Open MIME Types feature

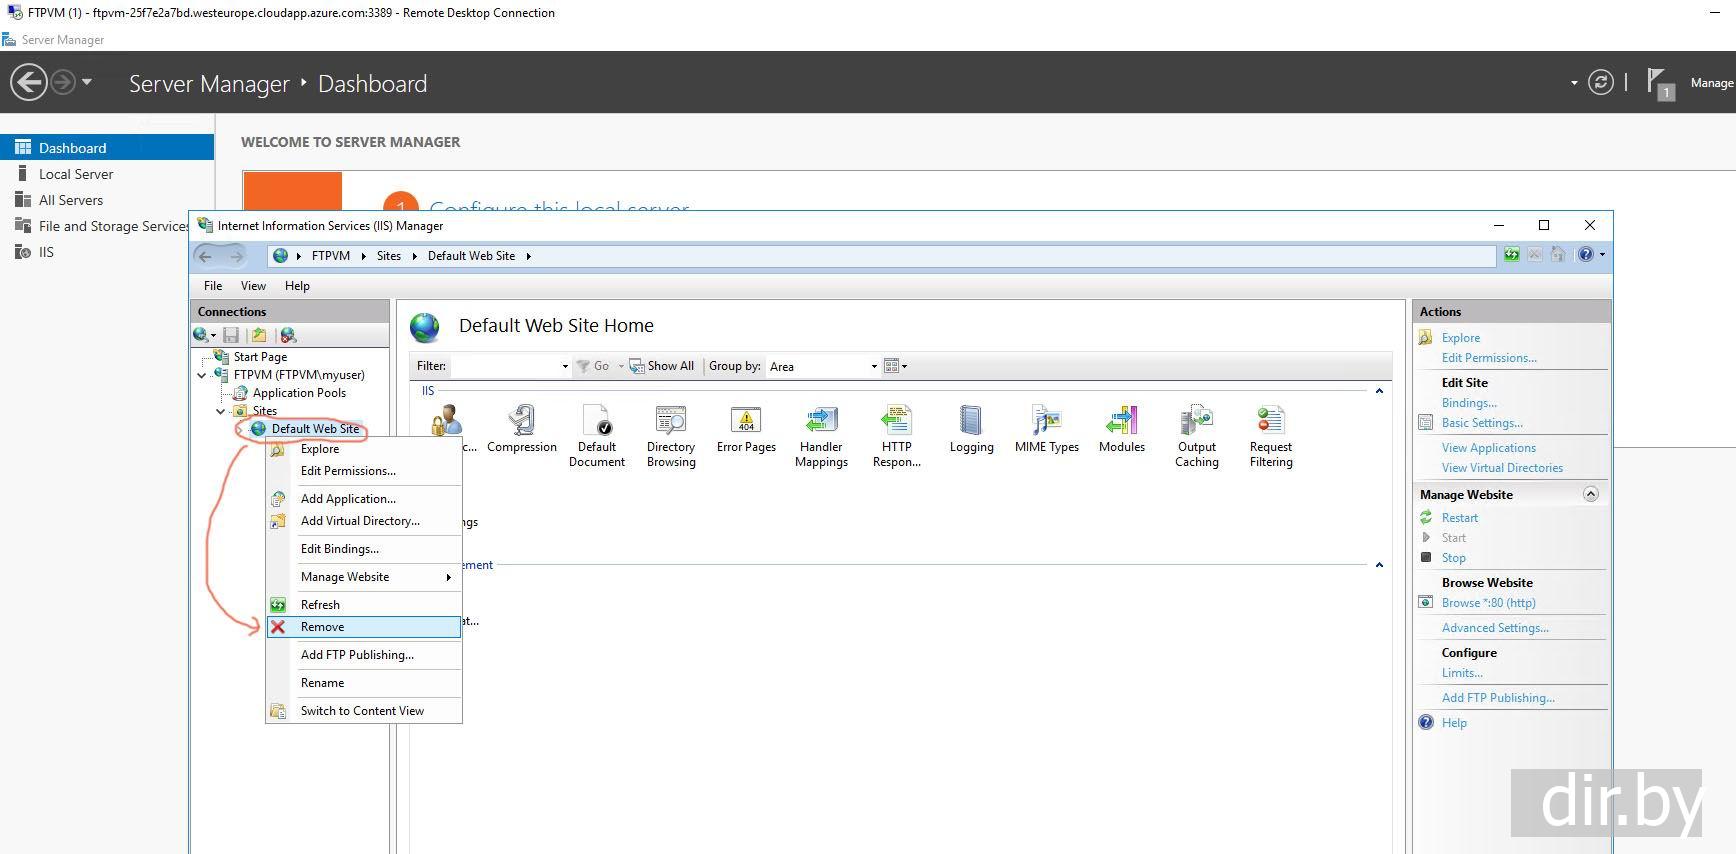[1046, 430]
